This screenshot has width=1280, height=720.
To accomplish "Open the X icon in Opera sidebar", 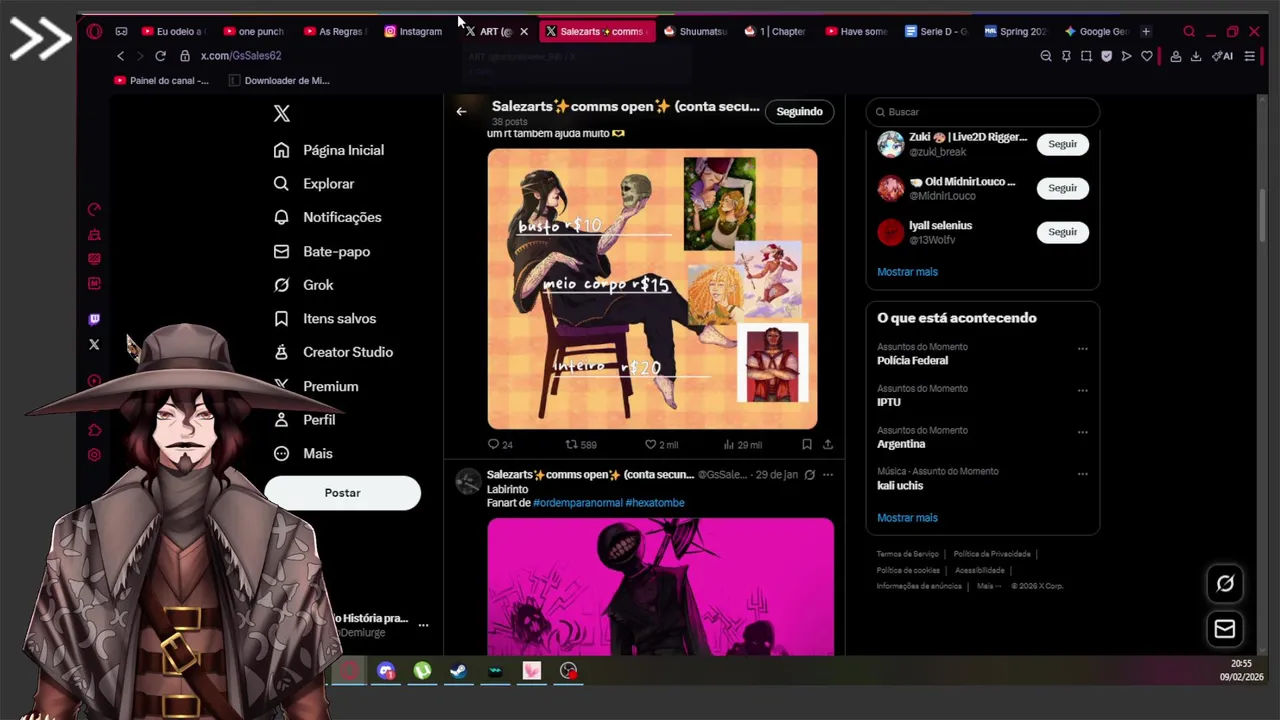I will click(94, 344).
